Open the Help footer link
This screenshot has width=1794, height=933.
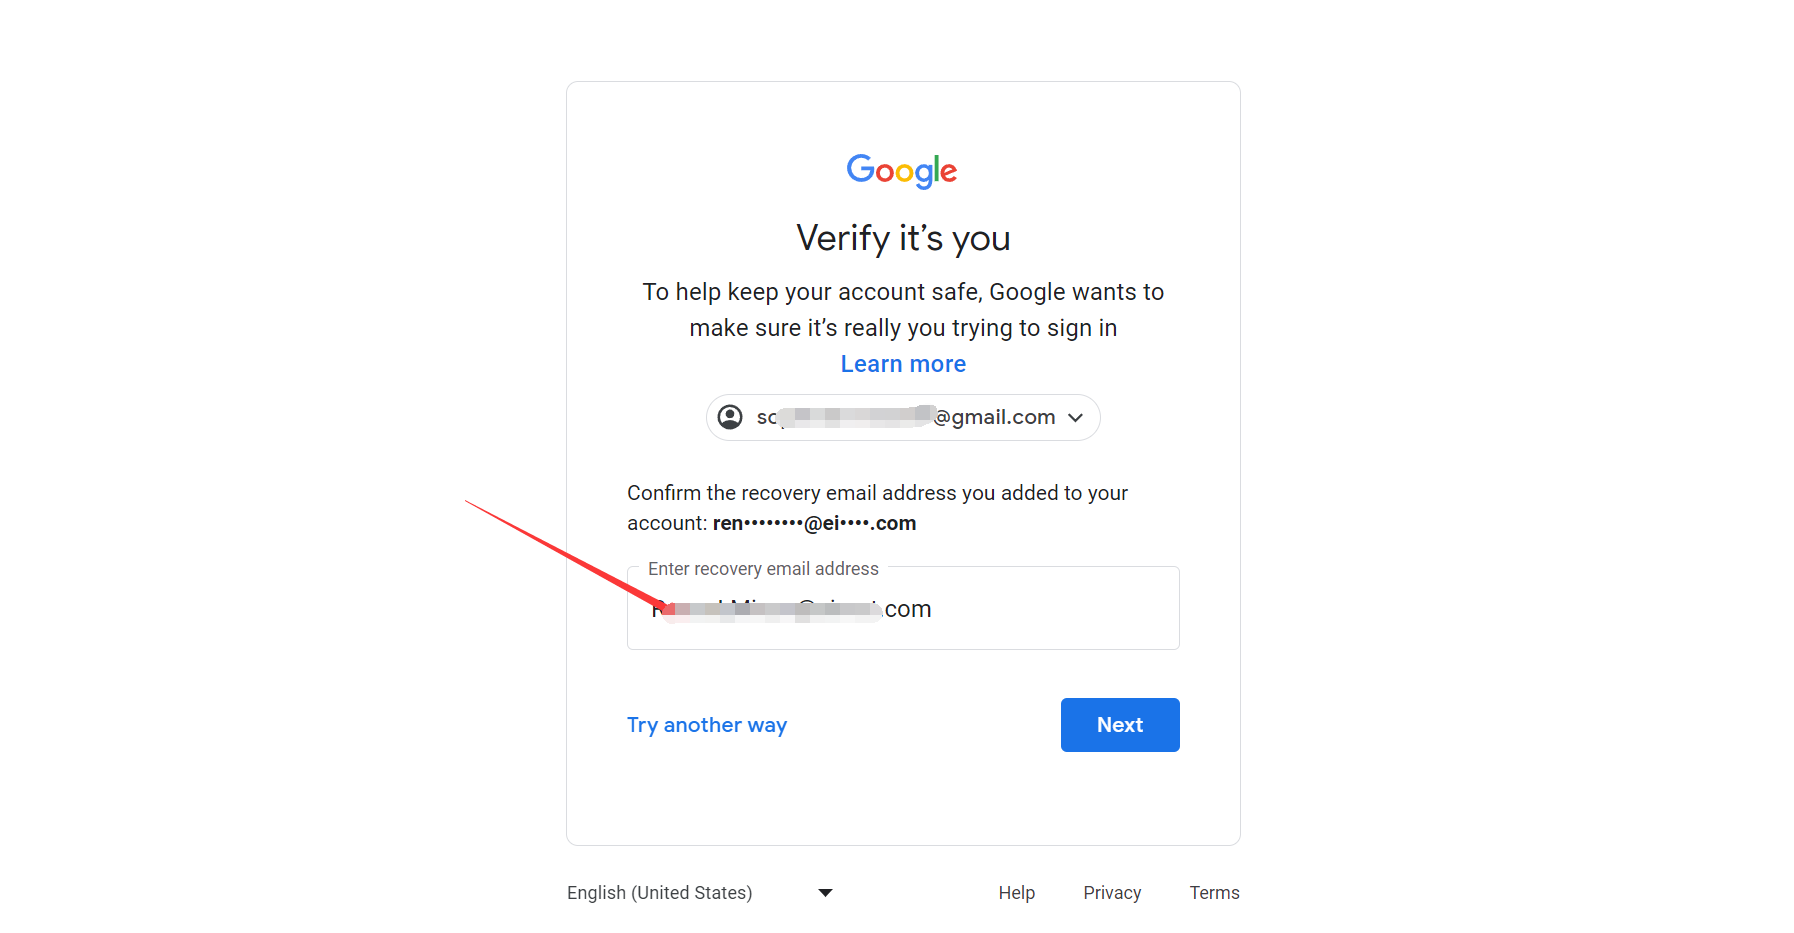click(x=1016, y=893)
